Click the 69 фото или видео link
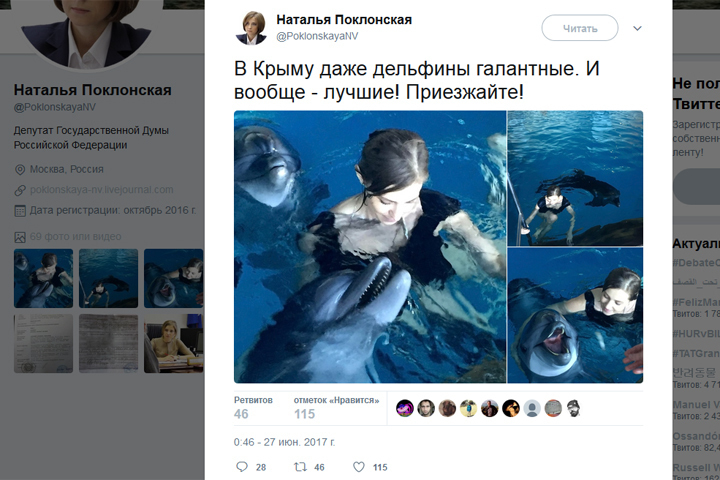720x480 pixels. point(75,237)
